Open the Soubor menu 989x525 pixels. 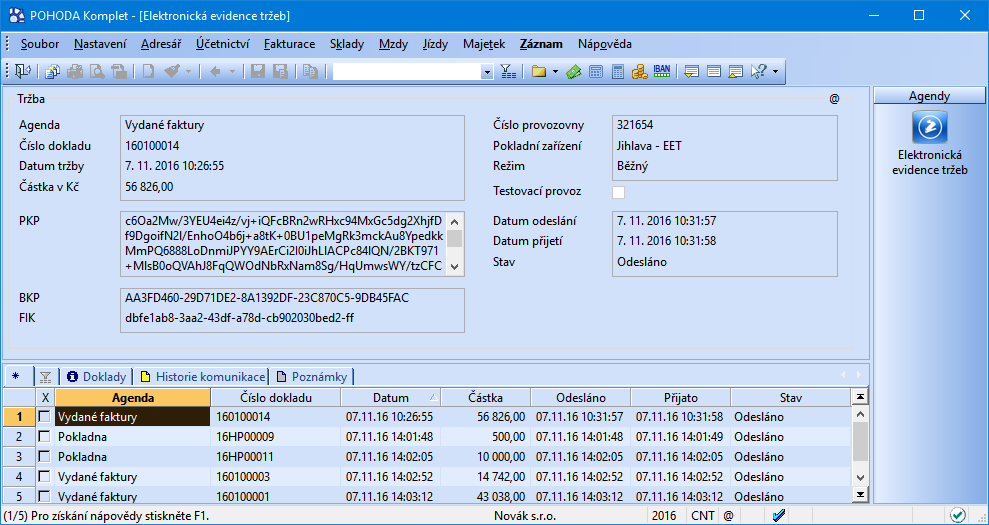pos(40,44)
